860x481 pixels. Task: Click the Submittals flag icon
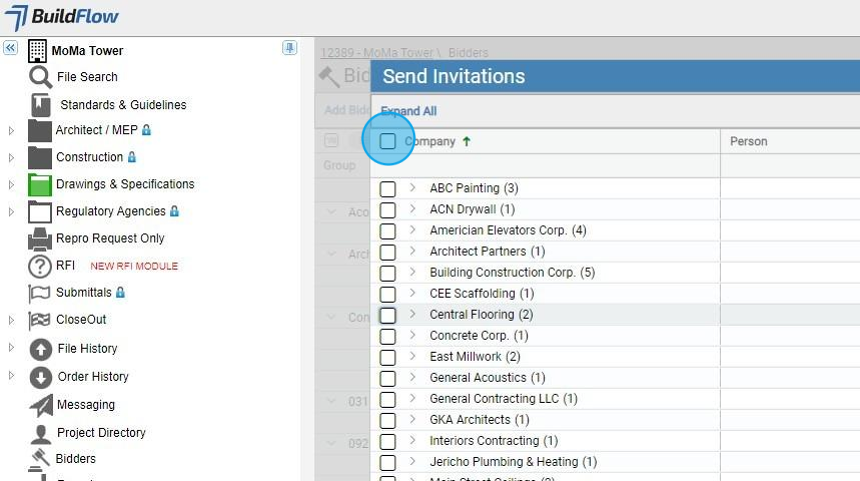[39, 293]
